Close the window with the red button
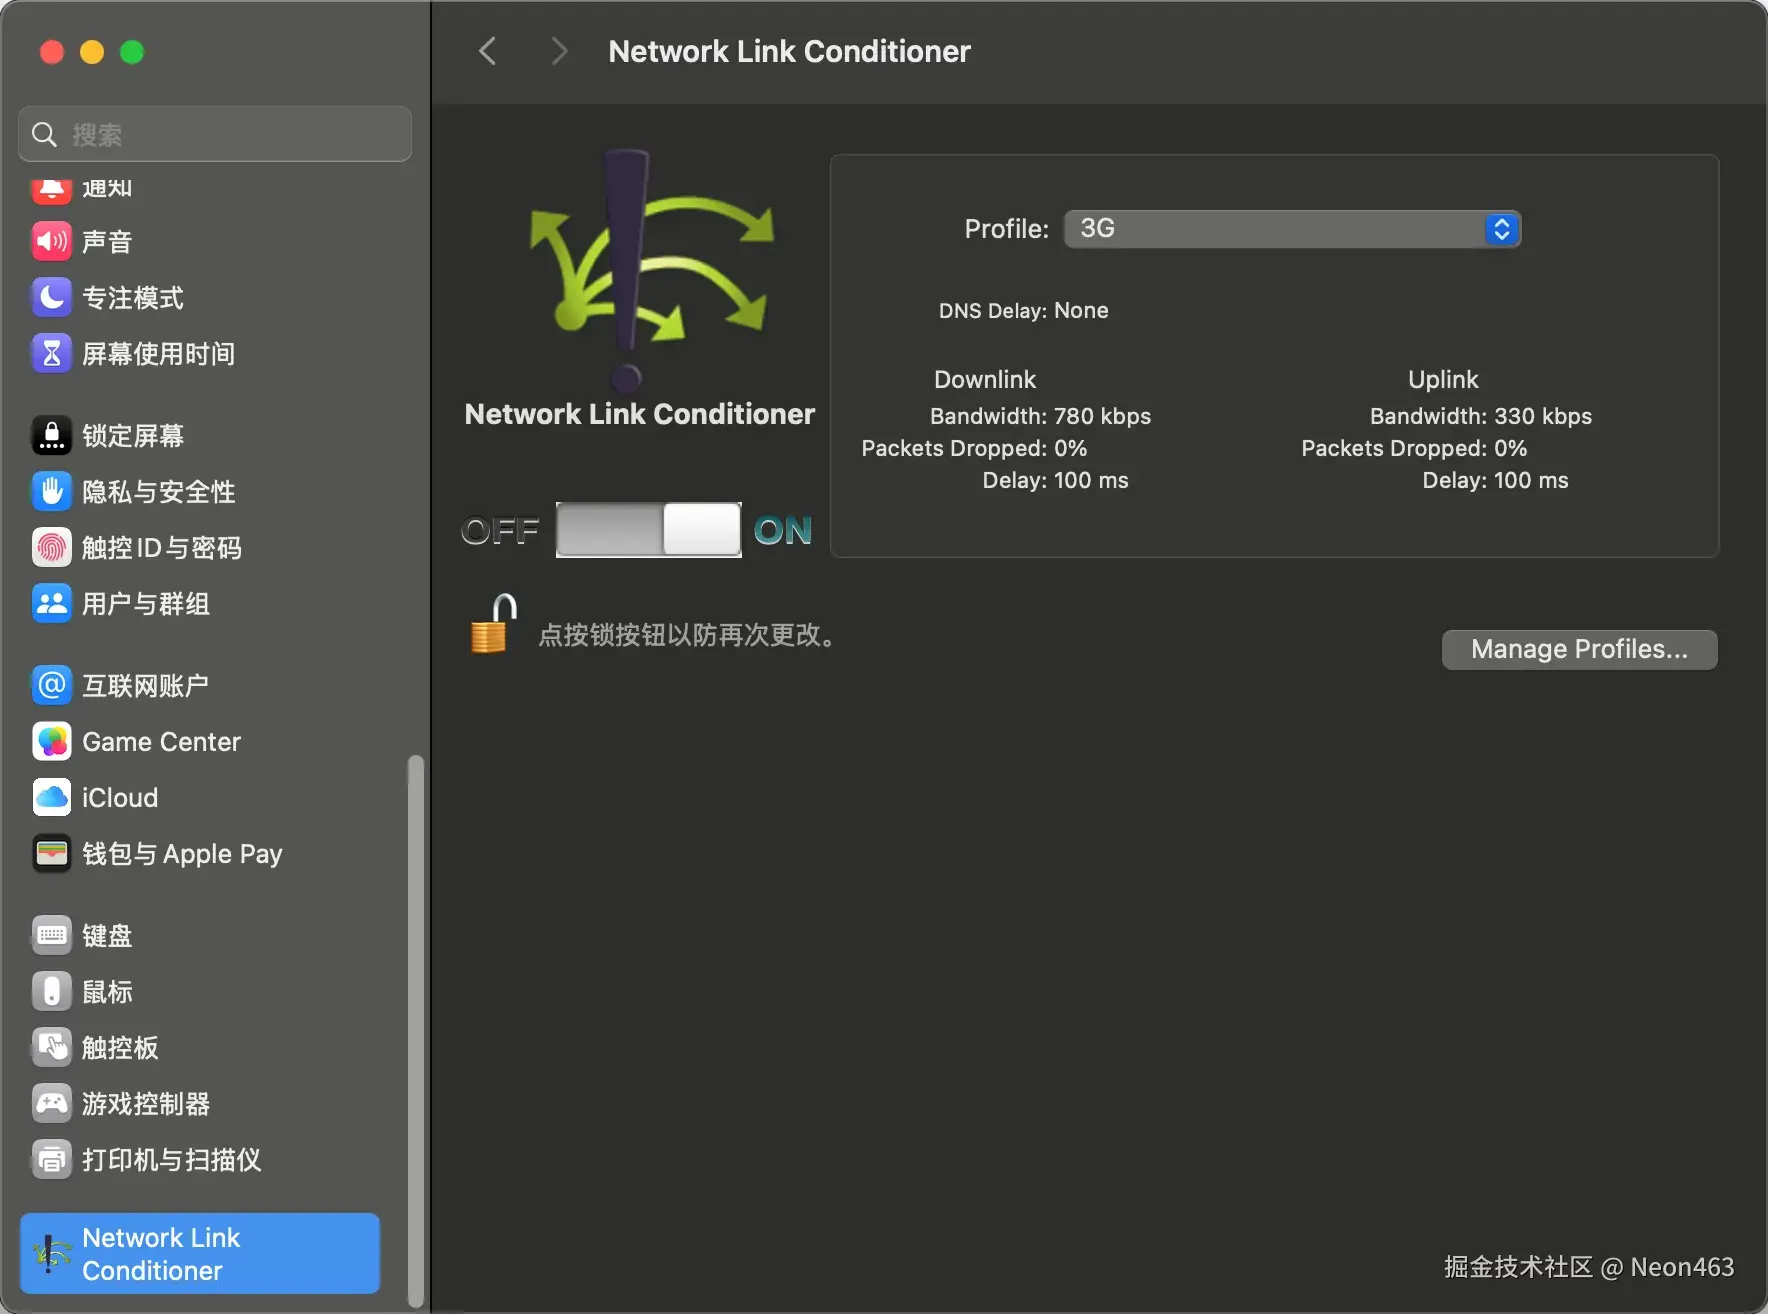 pos(52,52)
